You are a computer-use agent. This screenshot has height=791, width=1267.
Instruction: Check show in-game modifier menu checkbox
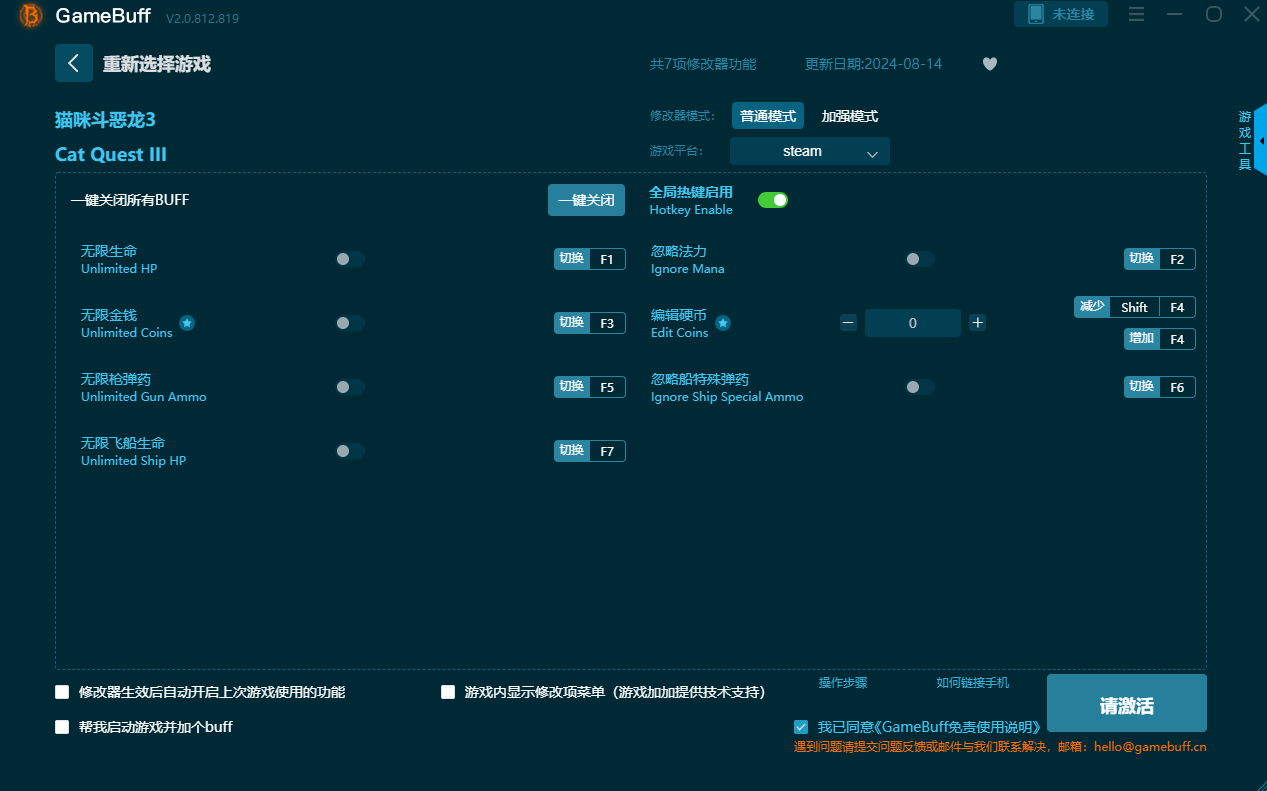point(448,692)
